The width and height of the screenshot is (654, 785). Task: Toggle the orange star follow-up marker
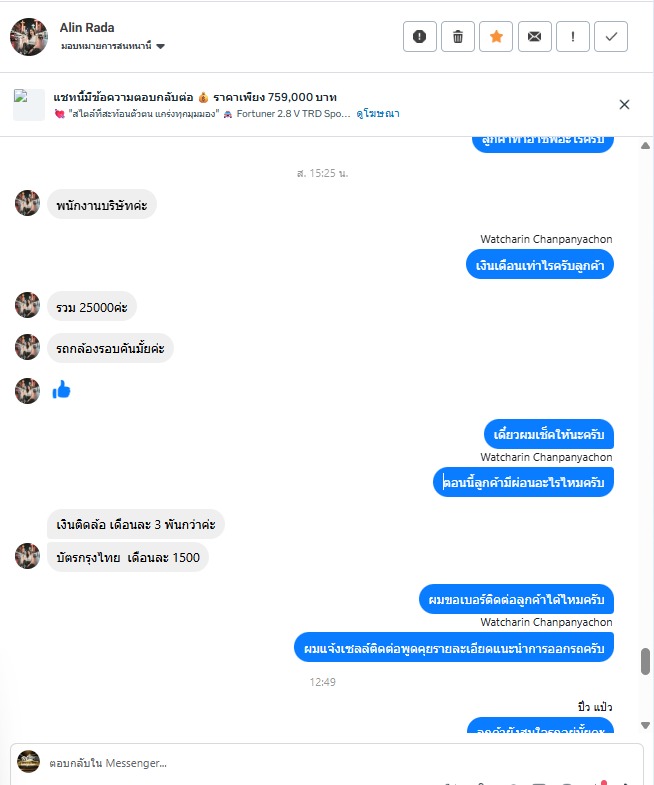pos(496,37)
